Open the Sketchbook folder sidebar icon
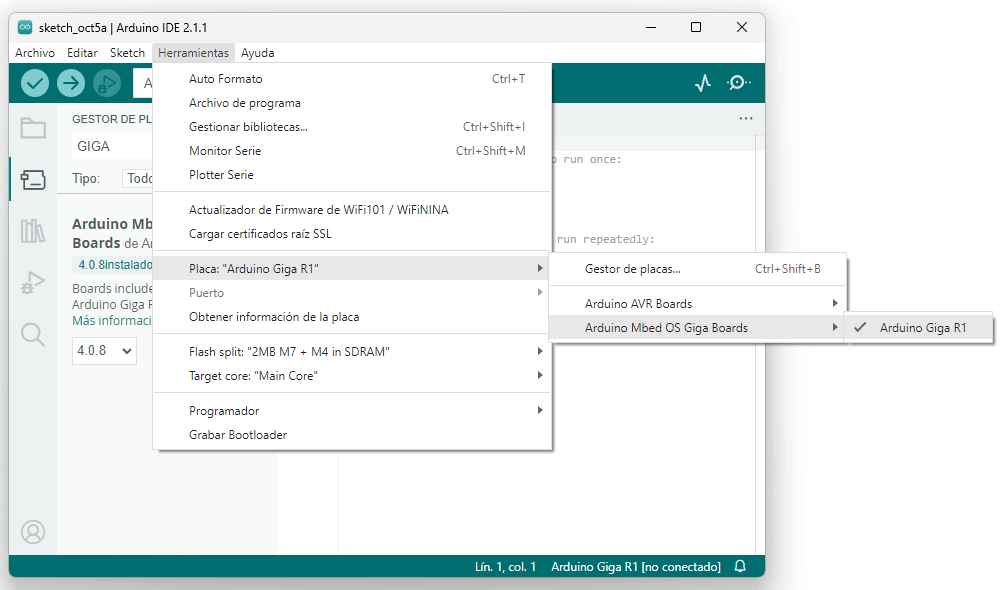The image size is (1006, 590). [x=33, y=128]
